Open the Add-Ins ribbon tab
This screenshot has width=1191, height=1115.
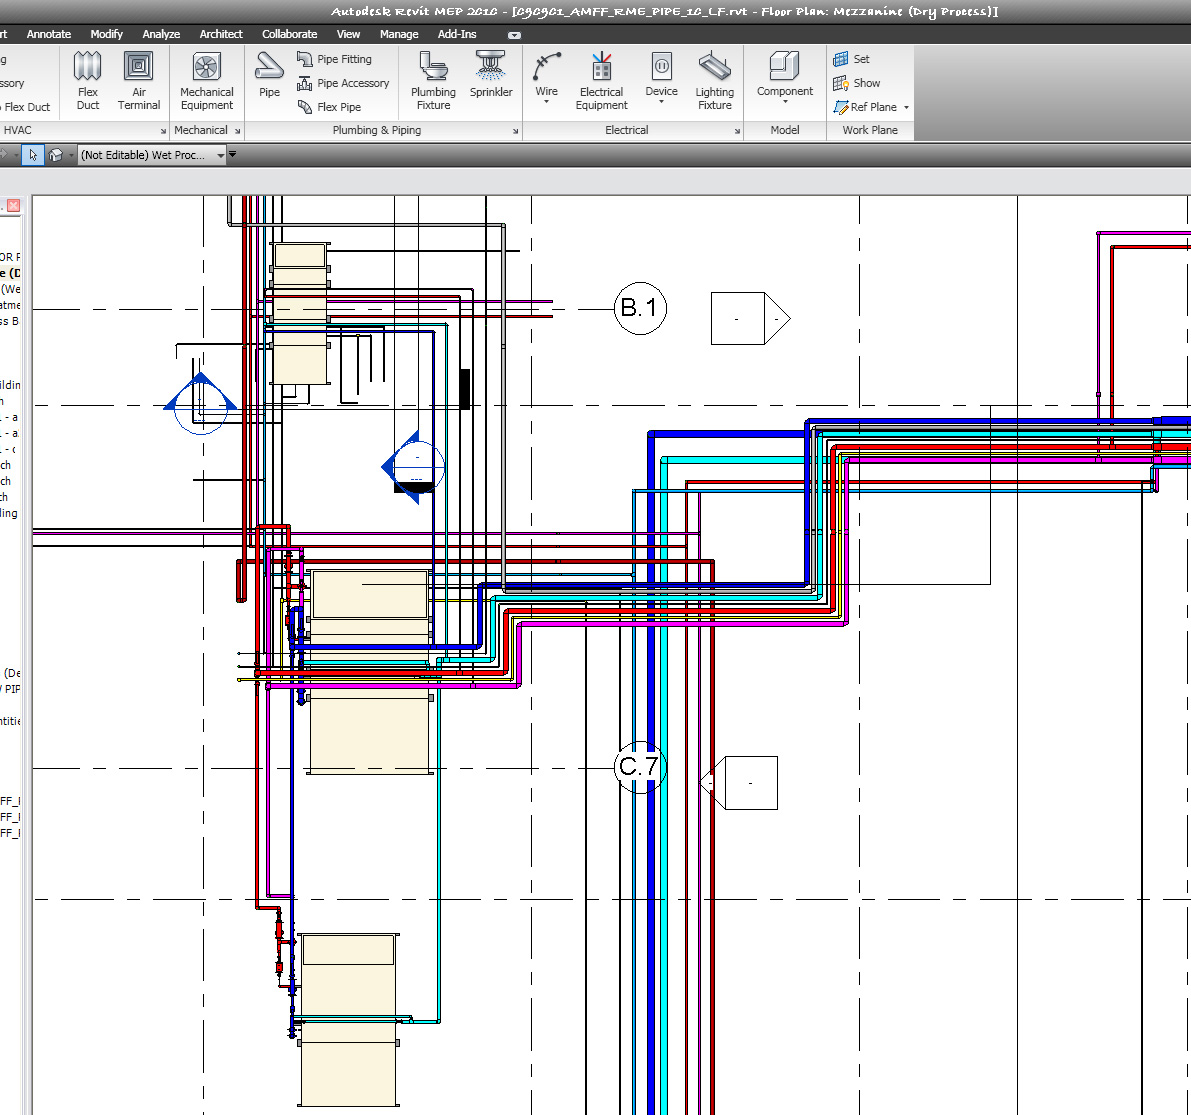456,33
